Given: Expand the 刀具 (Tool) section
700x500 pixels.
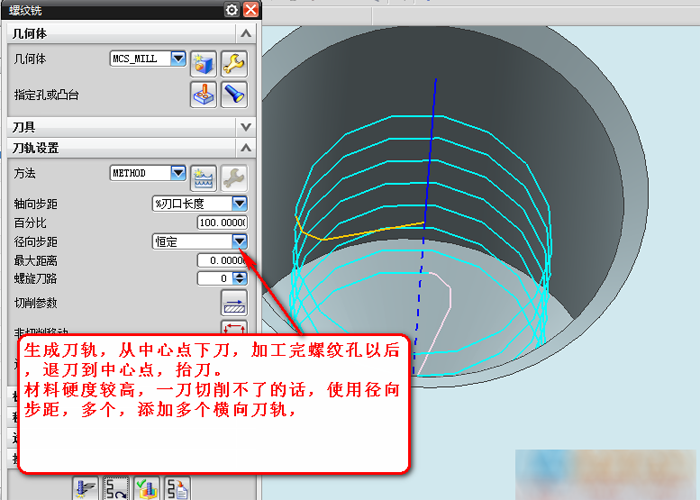Looking at the screenshot, I should (246, 127).
